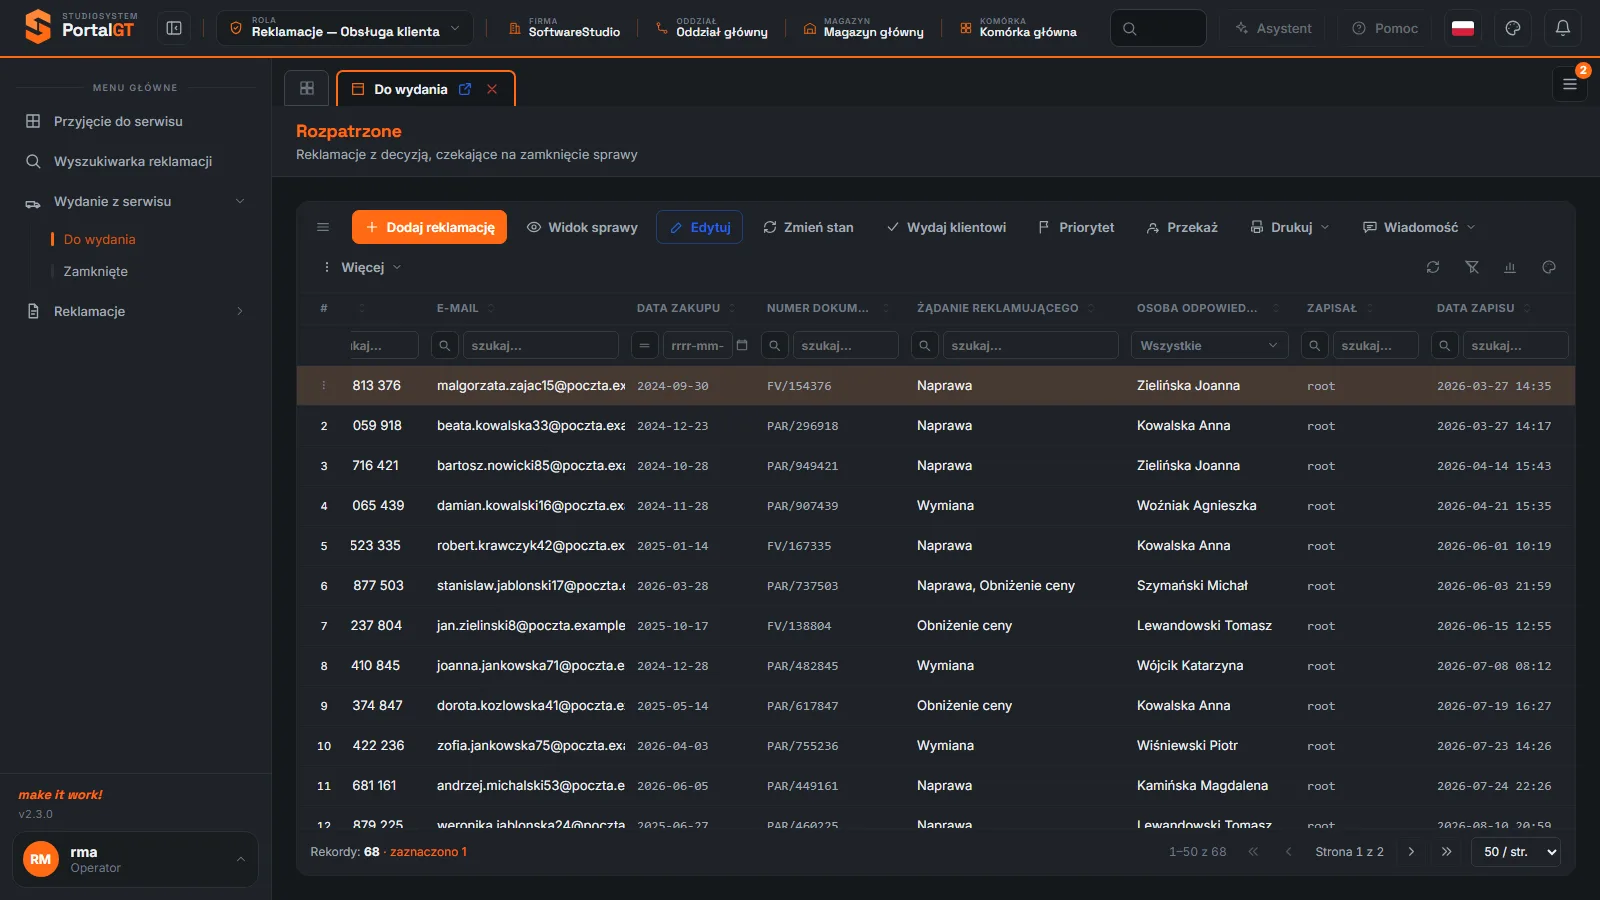This screenshot has width=1600, height=900.
Task: Click the Edytuj button
Action: pyautogui.click(x=699, y=227)
